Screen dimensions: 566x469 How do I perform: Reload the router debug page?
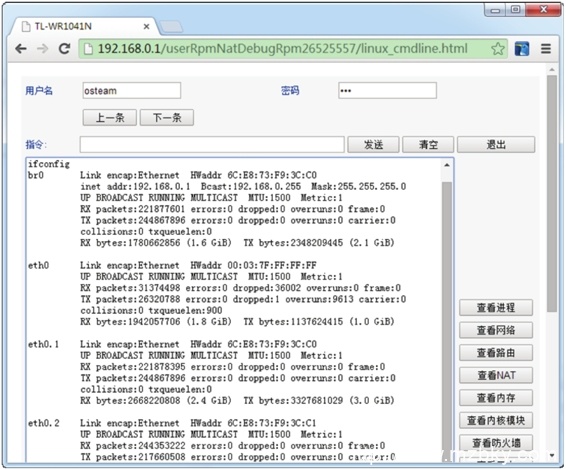[64, 48]
